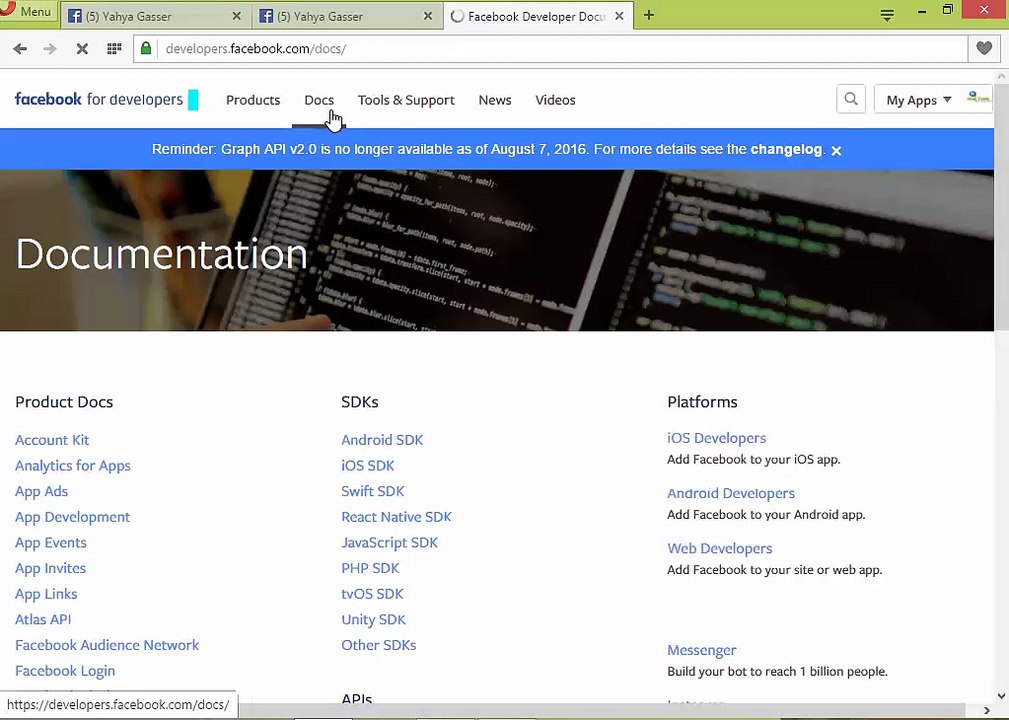Click the tab menu icon in title bar
The height and width of the screenshot is (720, 1009).
(887, 15)
